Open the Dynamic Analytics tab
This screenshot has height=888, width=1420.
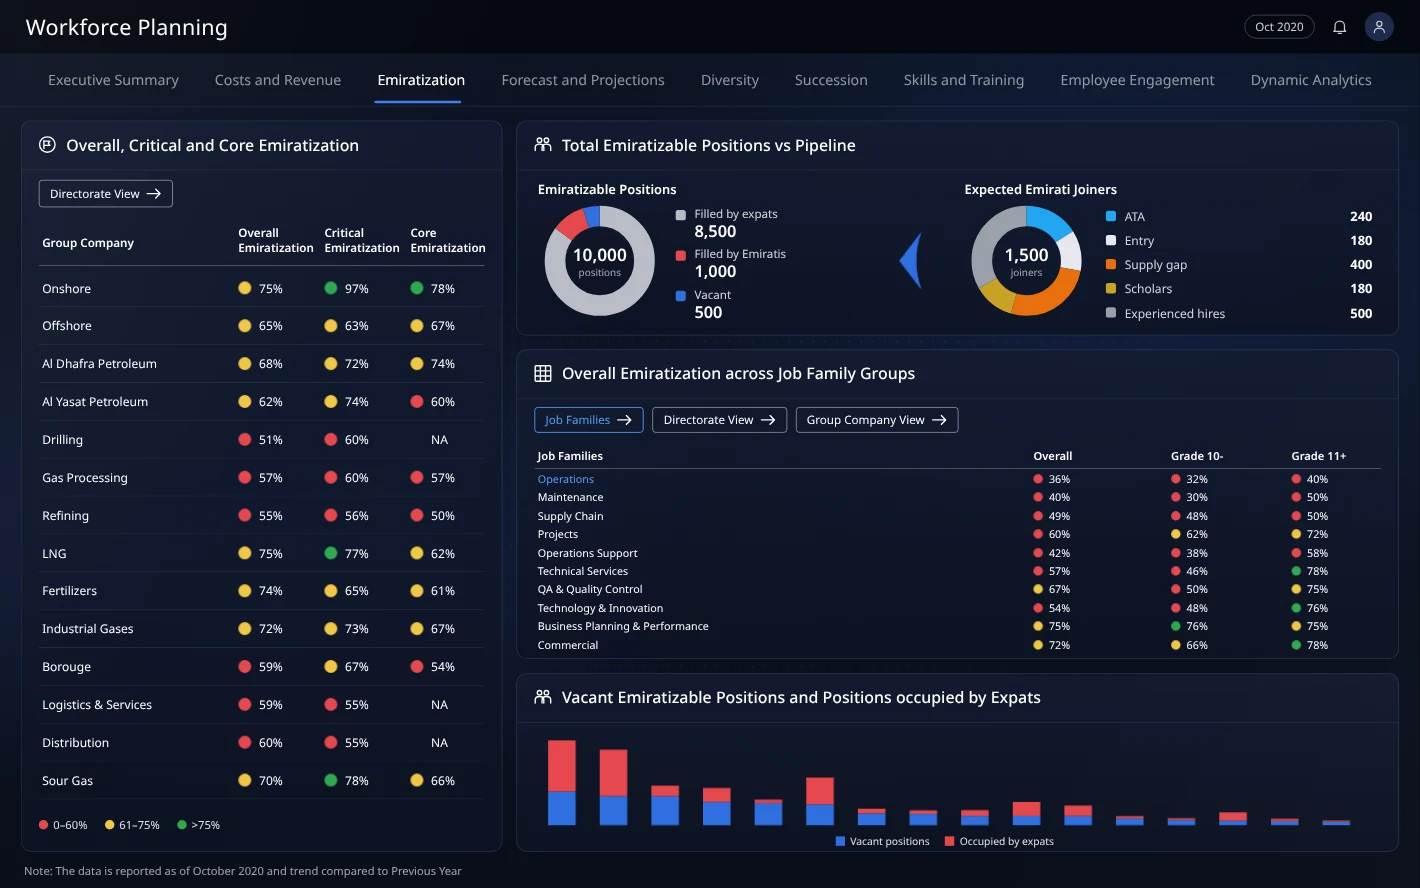[1311, 80]
